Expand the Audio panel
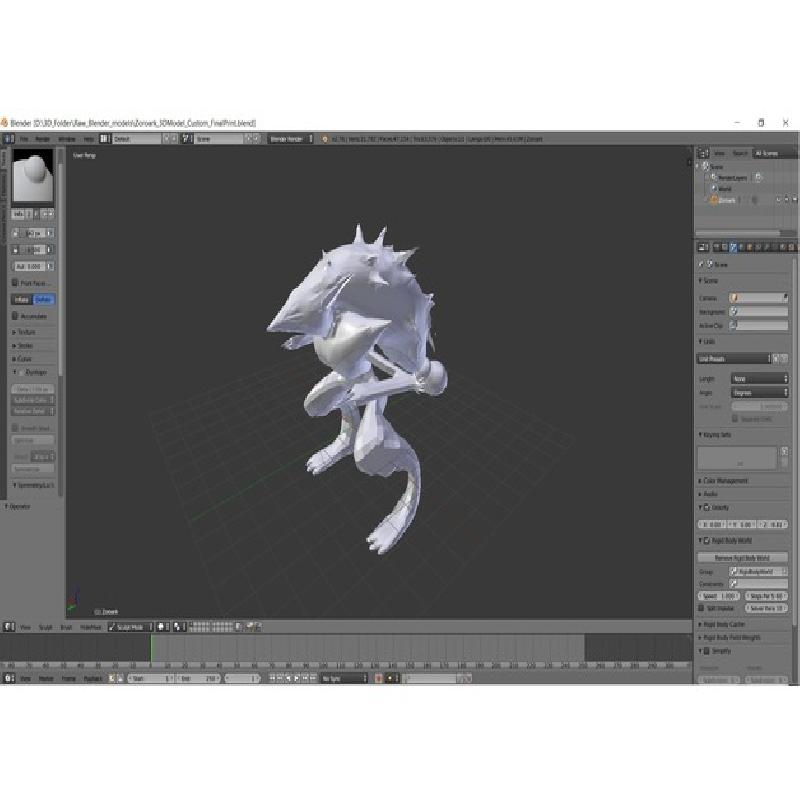Image resolution: width=800 pixels, height=800 pixels. coord(708,494)
